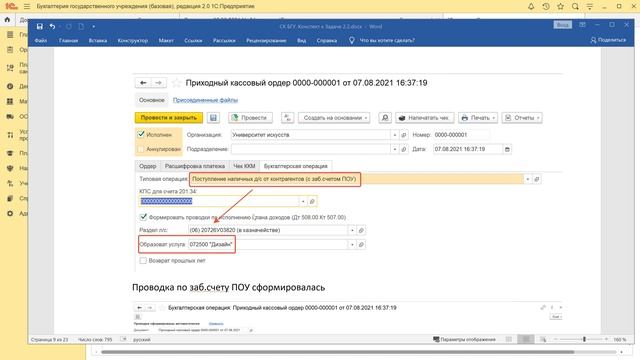The height and width of the screenshot is (360, 640).
Task: Toggle the Аннулирован checkbox
Action: point(141,149)
